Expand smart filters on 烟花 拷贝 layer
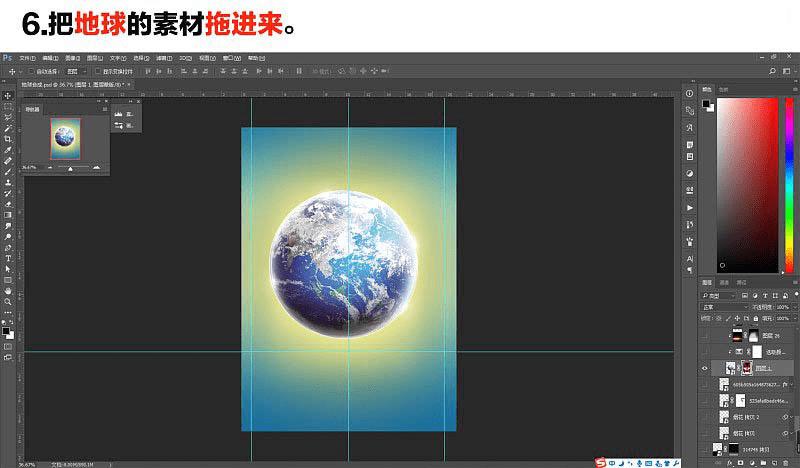Viewport: 800px width, 468px height. tap(792, 433)
